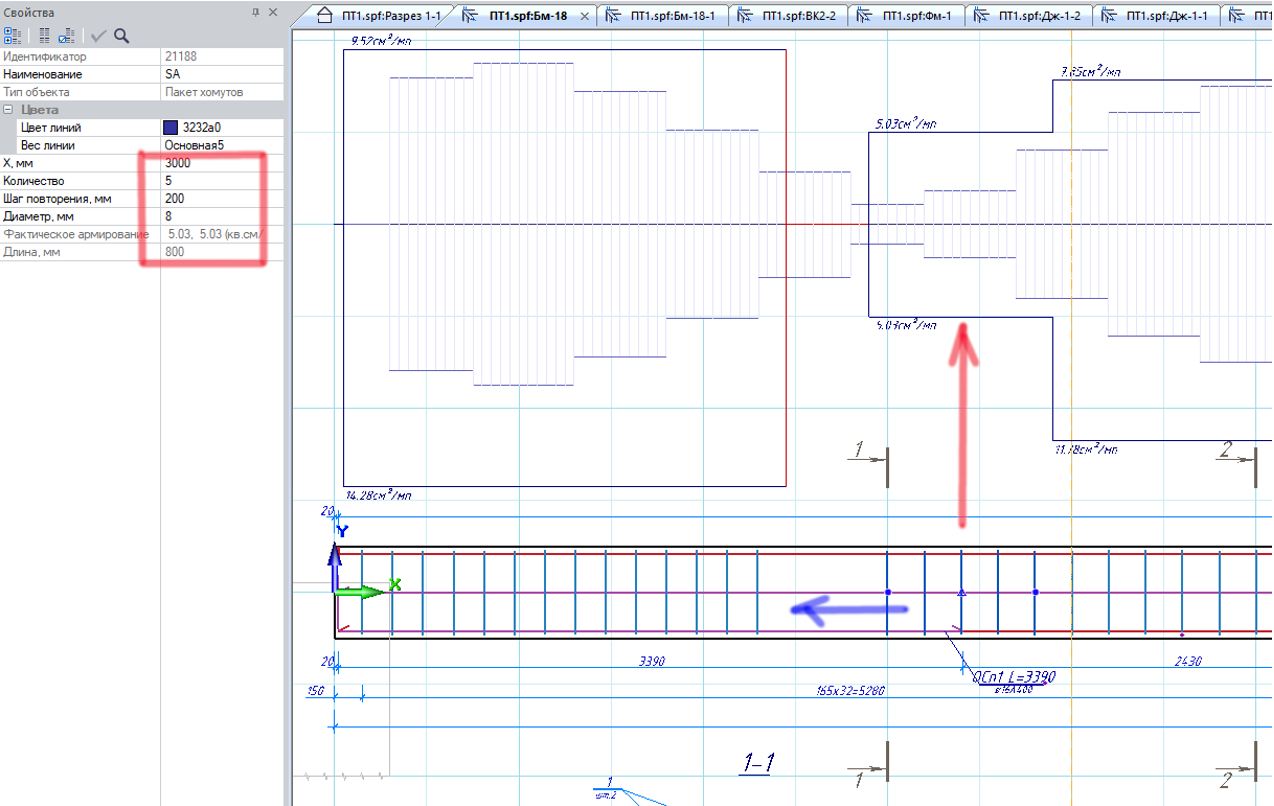Image resolution: width=1274 pixels, height=806 pixels.
Task: Click the Диаметр, мм value field
Action: (x=222, y=217)
